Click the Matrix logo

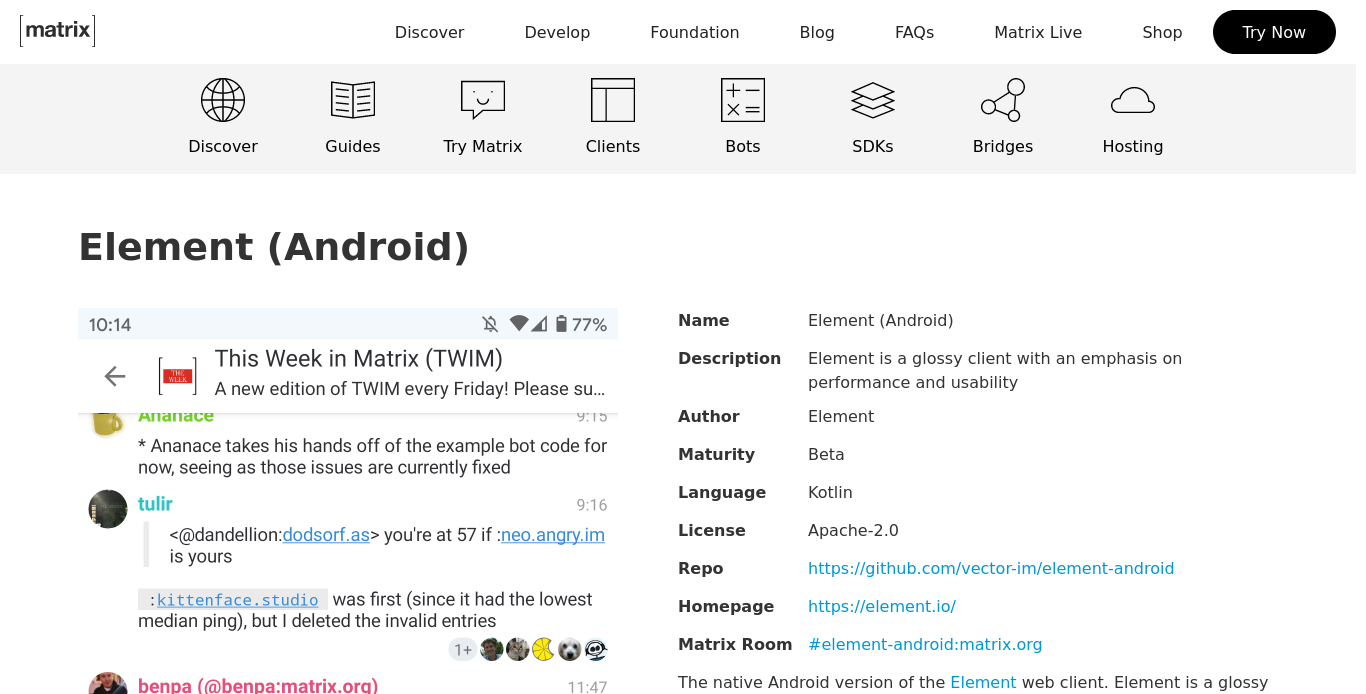click(57, 31)
